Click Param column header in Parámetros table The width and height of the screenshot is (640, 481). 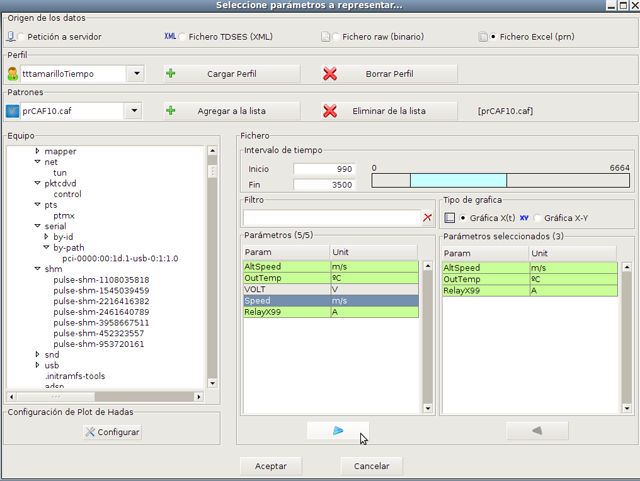(286, 252)
